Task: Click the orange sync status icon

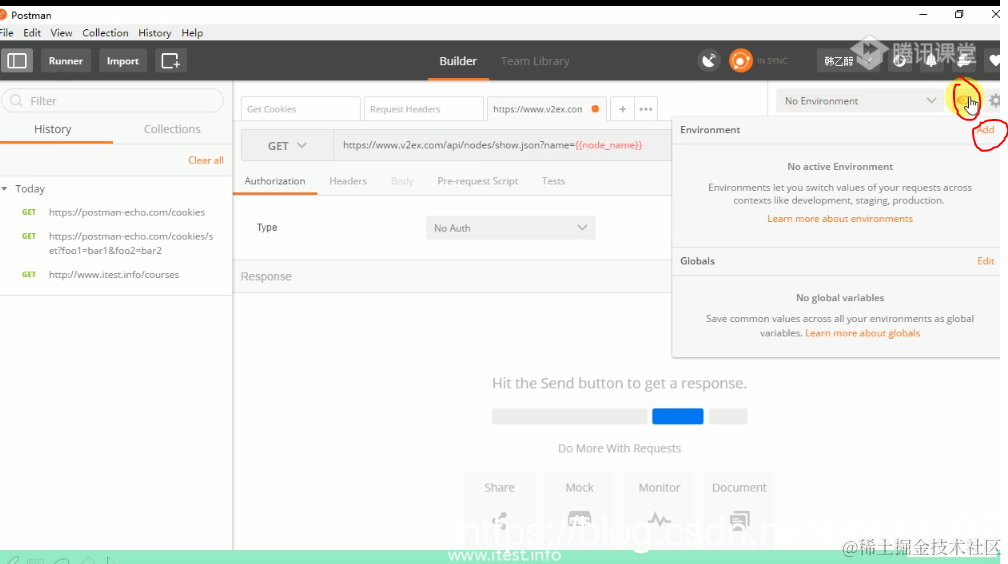Action: coord(741,61)
